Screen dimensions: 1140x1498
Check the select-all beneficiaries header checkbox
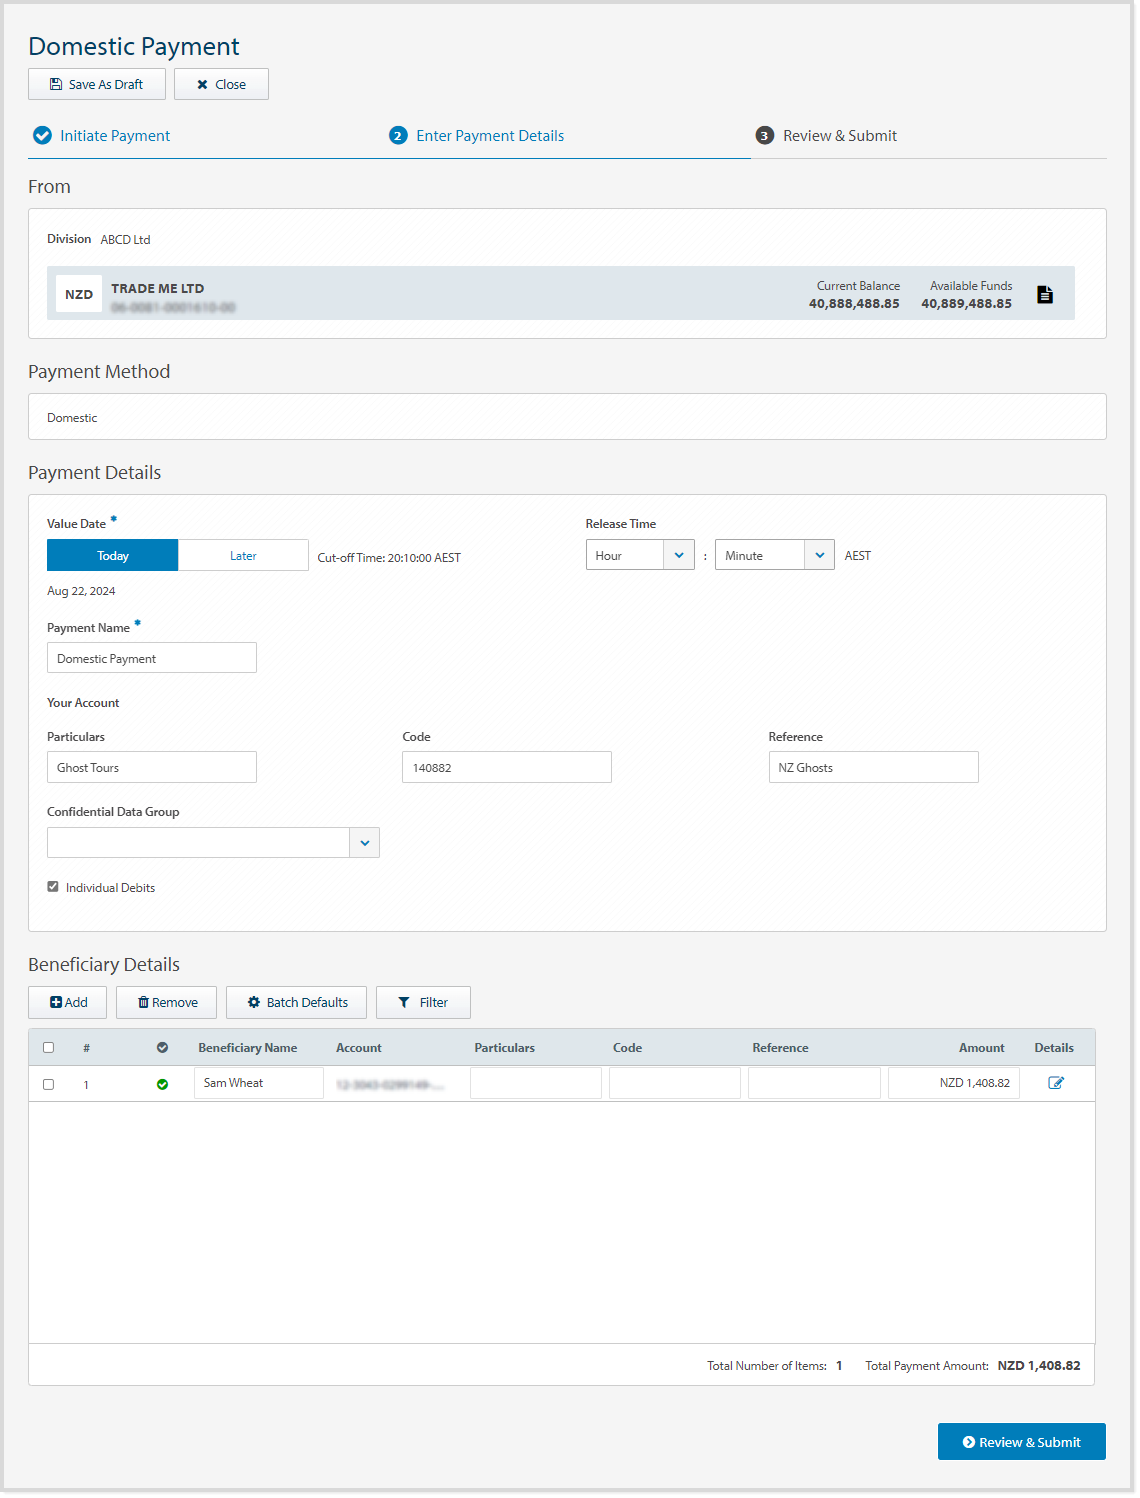[x=48, y=1047]
